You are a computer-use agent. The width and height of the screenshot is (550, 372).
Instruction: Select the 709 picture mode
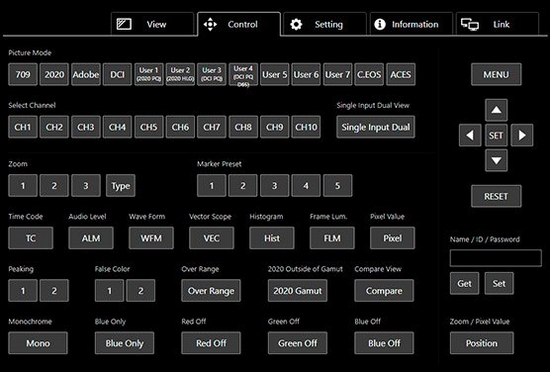point(23,74)
